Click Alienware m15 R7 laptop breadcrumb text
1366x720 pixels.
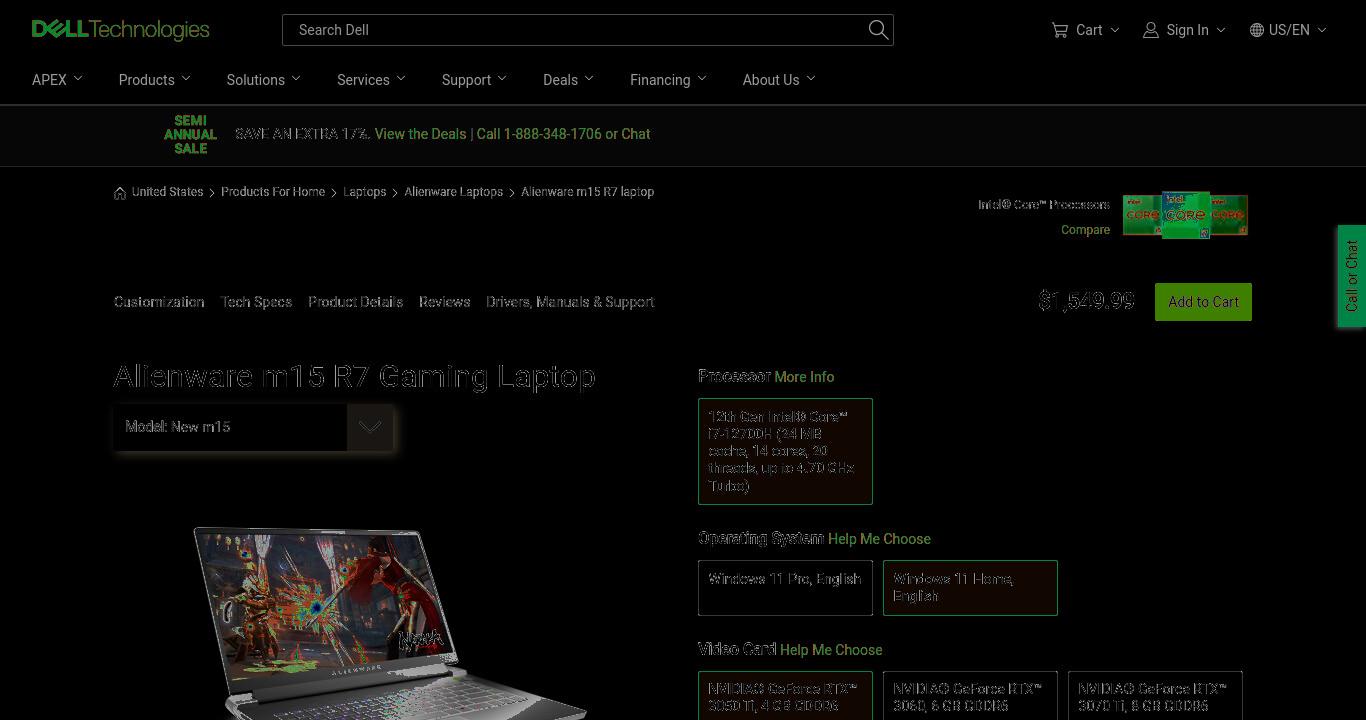pyautogui.click(x=587, y=192)
